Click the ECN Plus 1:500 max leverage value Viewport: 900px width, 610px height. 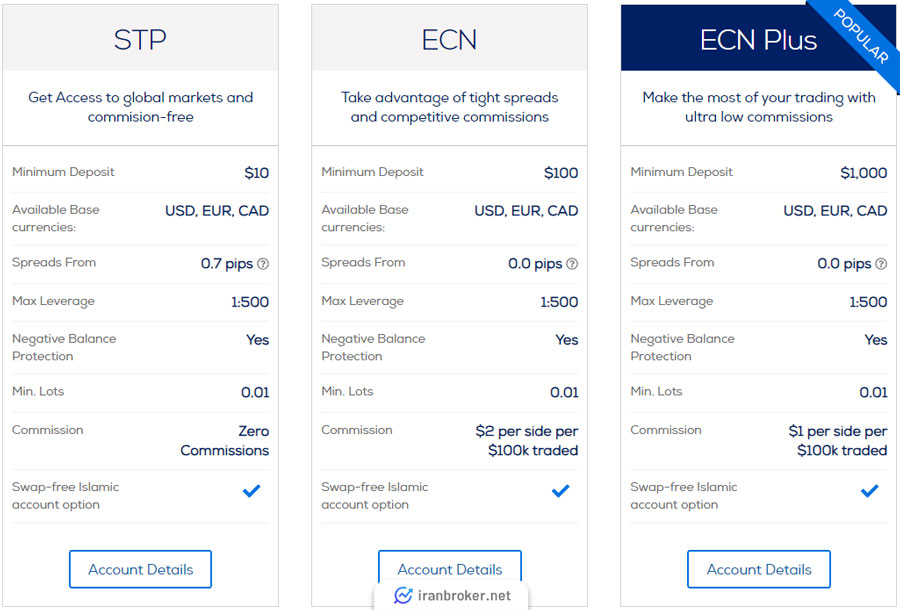(x=868, y=302)
